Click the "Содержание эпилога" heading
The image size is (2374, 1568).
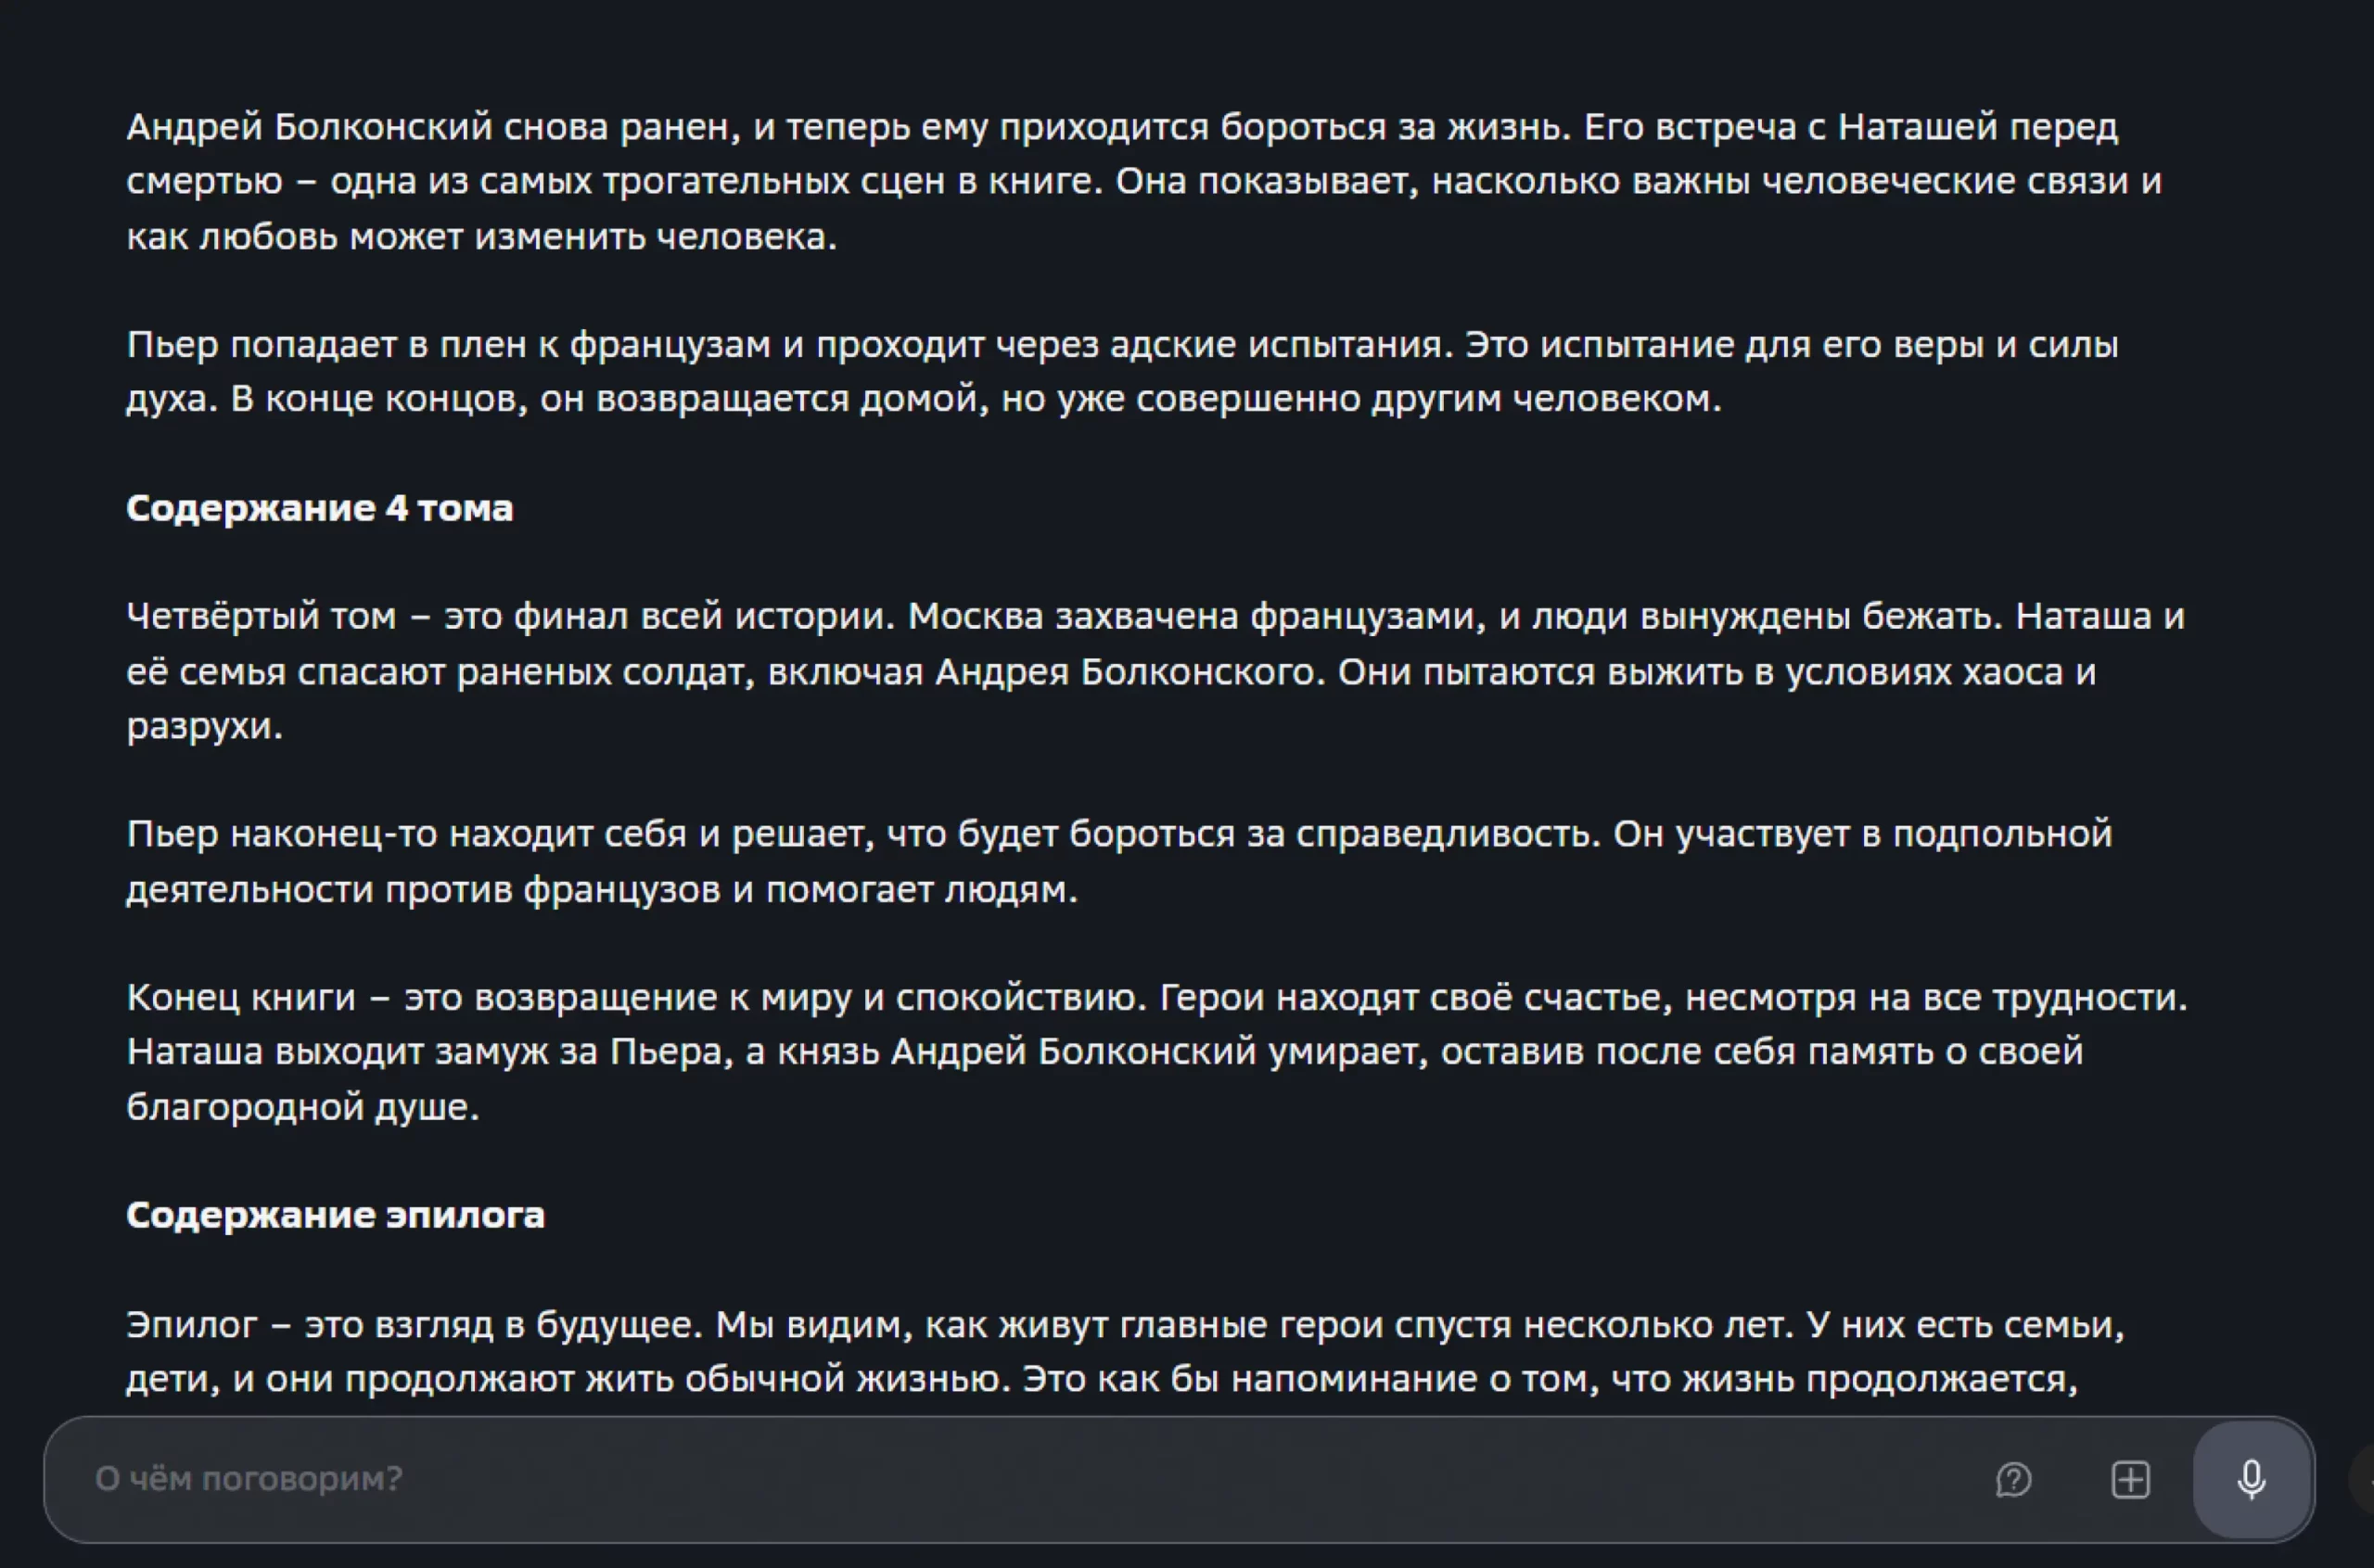point(335,1215)
